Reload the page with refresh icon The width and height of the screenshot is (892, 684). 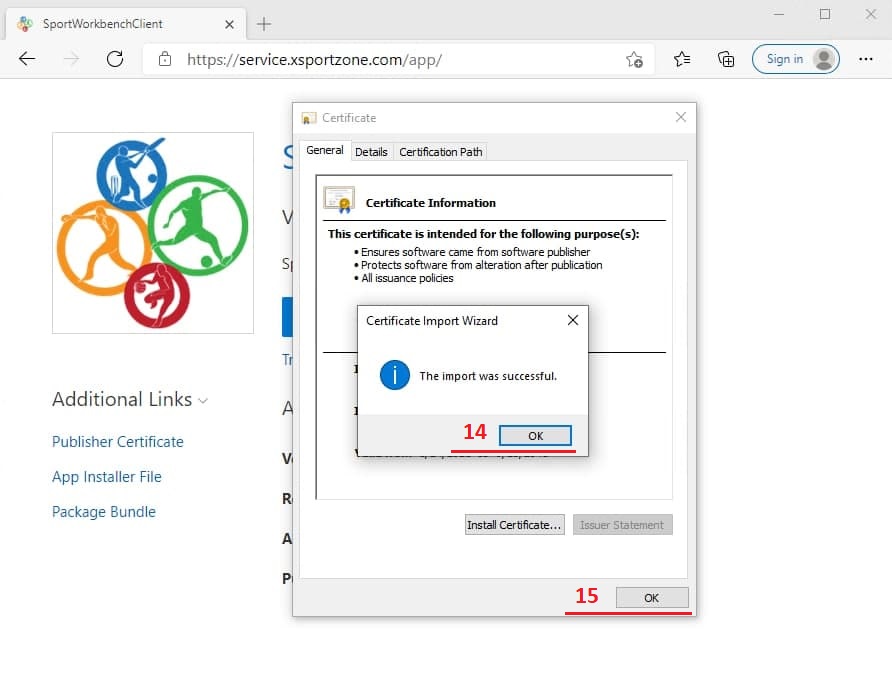(115, 59)
